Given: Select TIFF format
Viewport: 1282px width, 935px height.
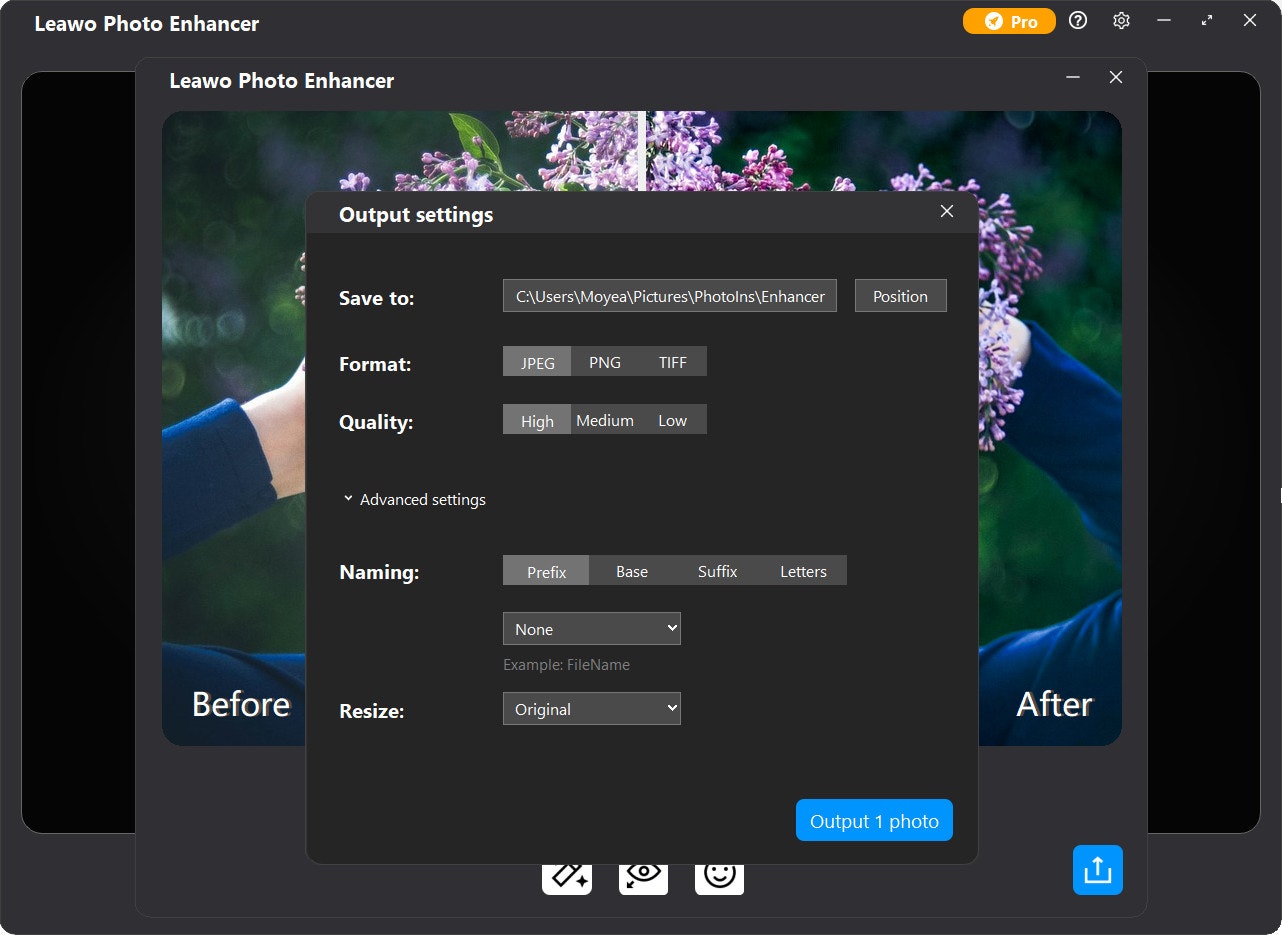Looking at the screenshot, I should (x=673, y=362).
